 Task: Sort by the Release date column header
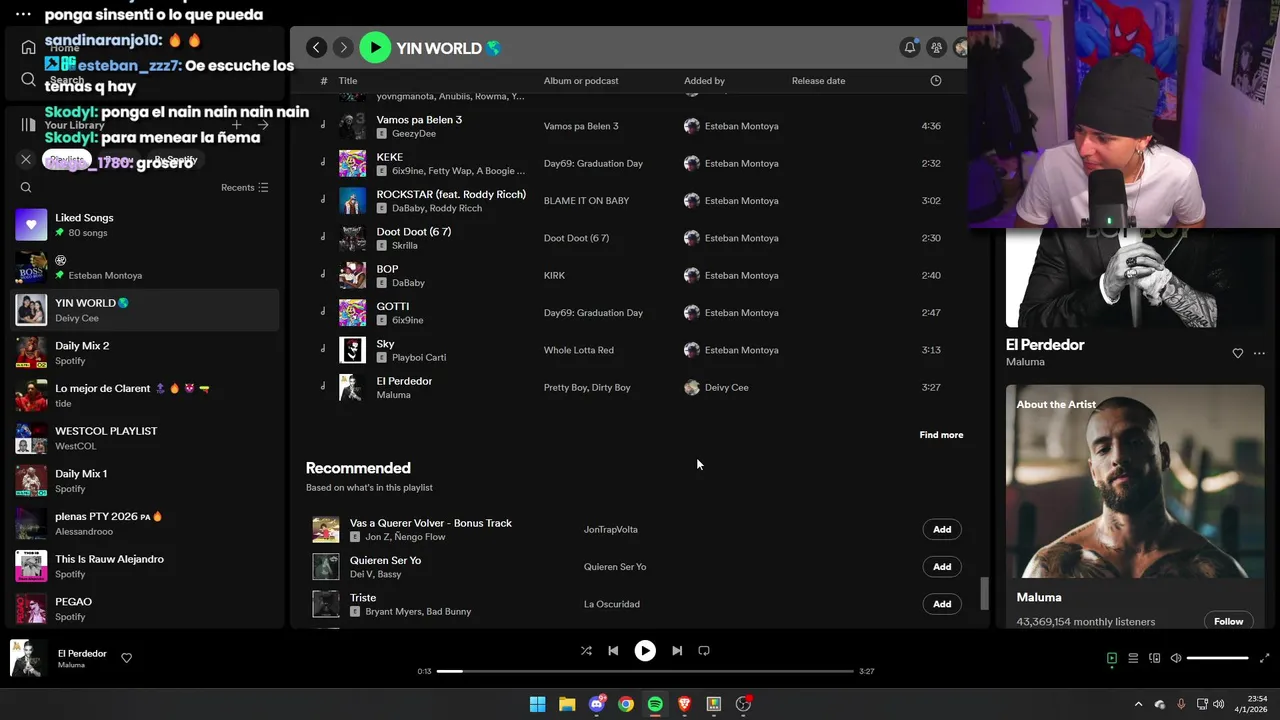coord(818,81)
